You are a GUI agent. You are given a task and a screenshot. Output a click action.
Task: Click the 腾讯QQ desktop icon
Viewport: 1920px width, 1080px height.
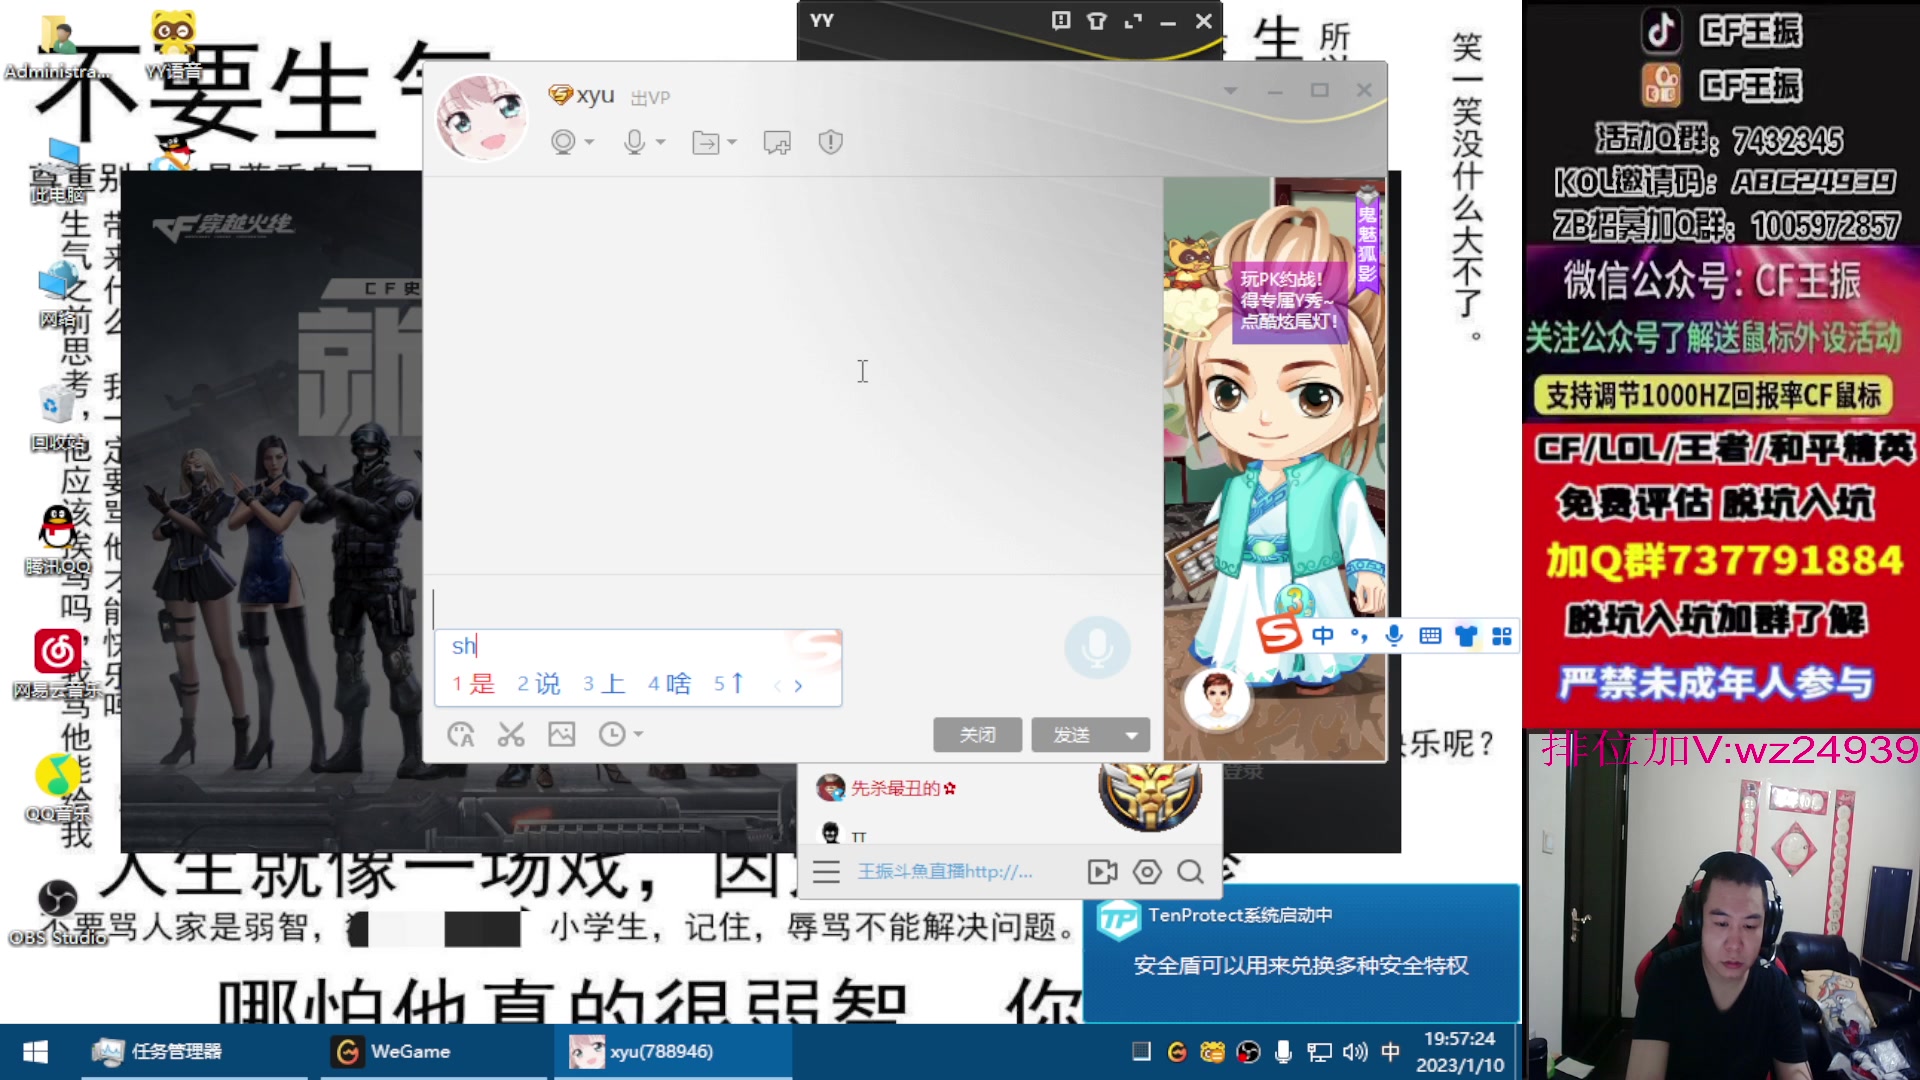pyautogui.click(x=58, y=540)
